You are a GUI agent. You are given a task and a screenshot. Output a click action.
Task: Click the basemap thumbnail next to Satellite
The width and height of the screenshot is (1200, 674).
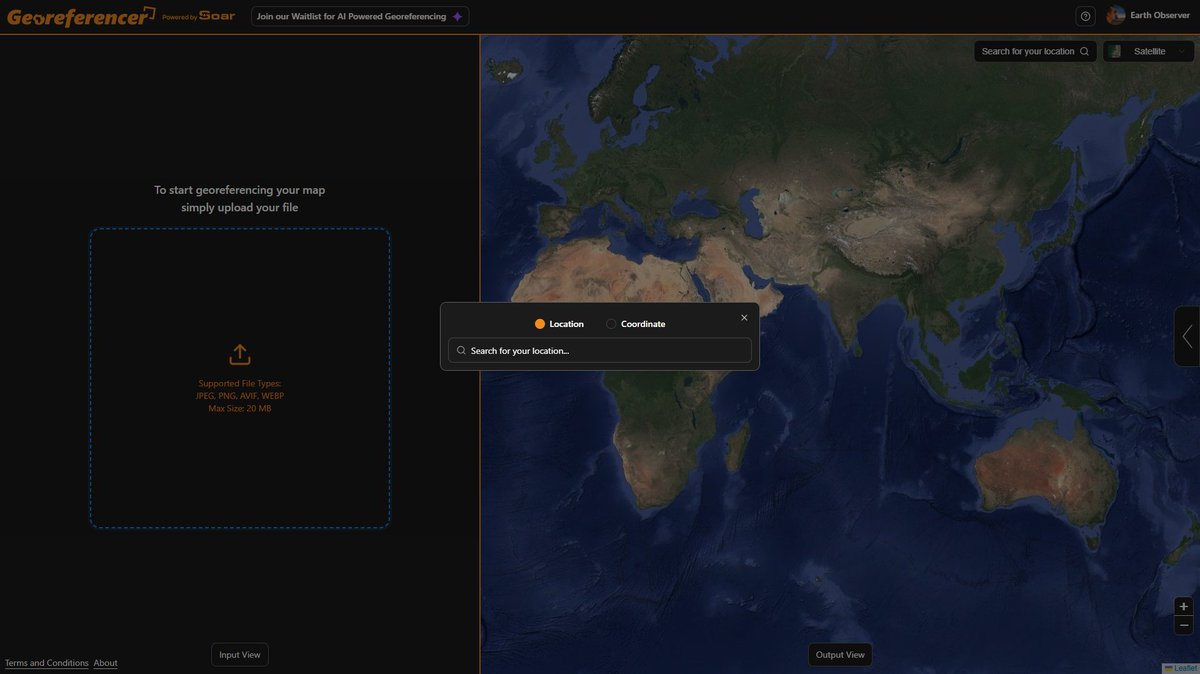pyautogui.click(x=1114, y=50)
